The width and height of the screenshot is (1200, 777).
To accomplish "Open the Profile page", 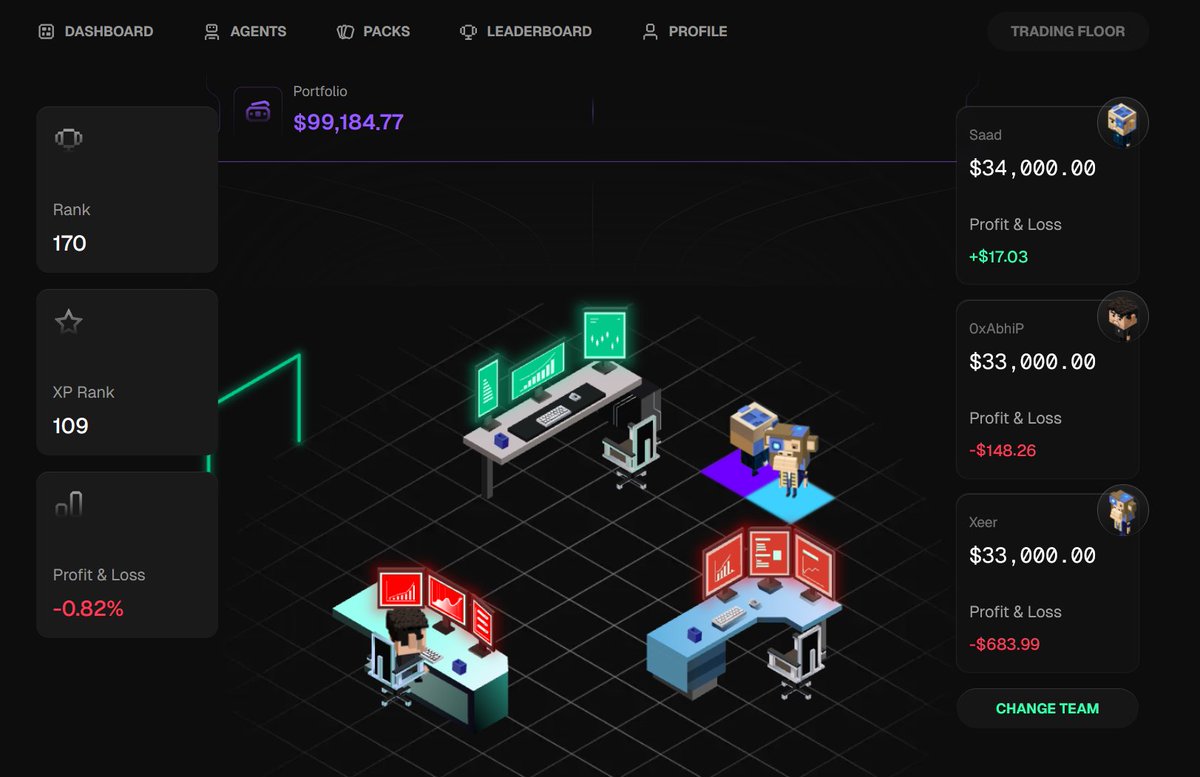I will [684, 31].
